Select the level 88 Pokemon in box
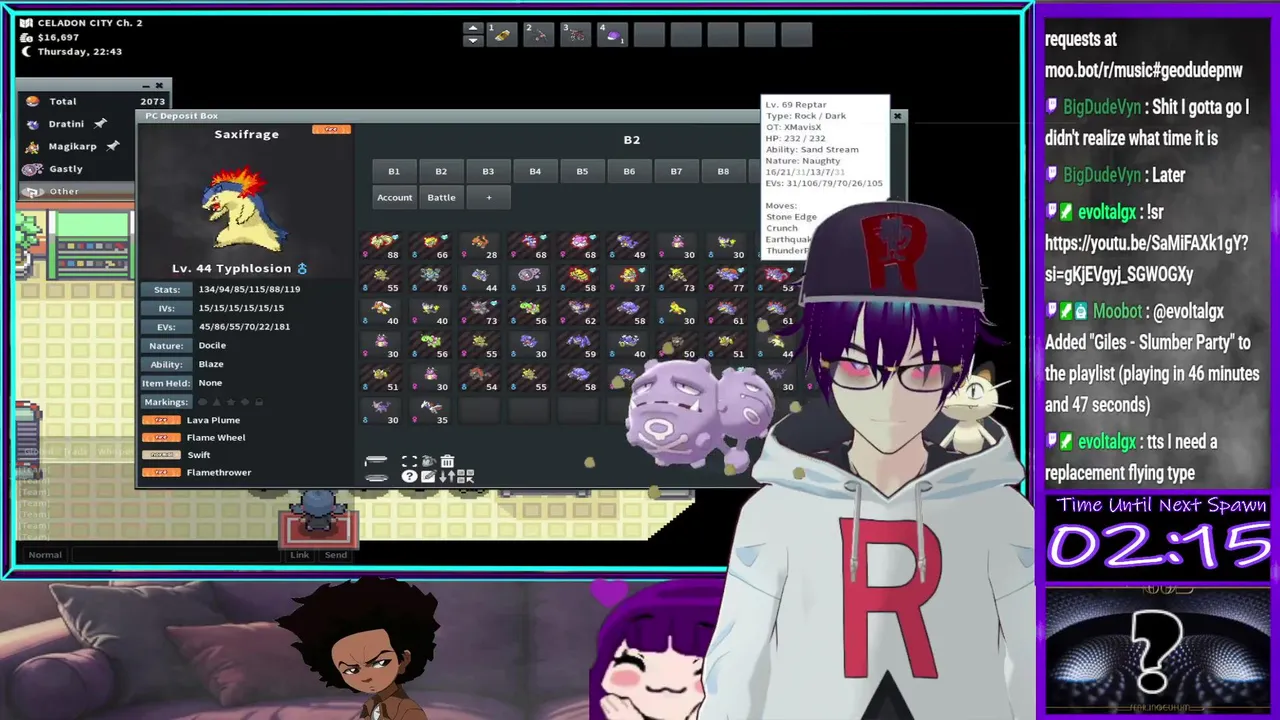Image resolution: width=1280 pixels, height=720 pixels. pos(382,246)
